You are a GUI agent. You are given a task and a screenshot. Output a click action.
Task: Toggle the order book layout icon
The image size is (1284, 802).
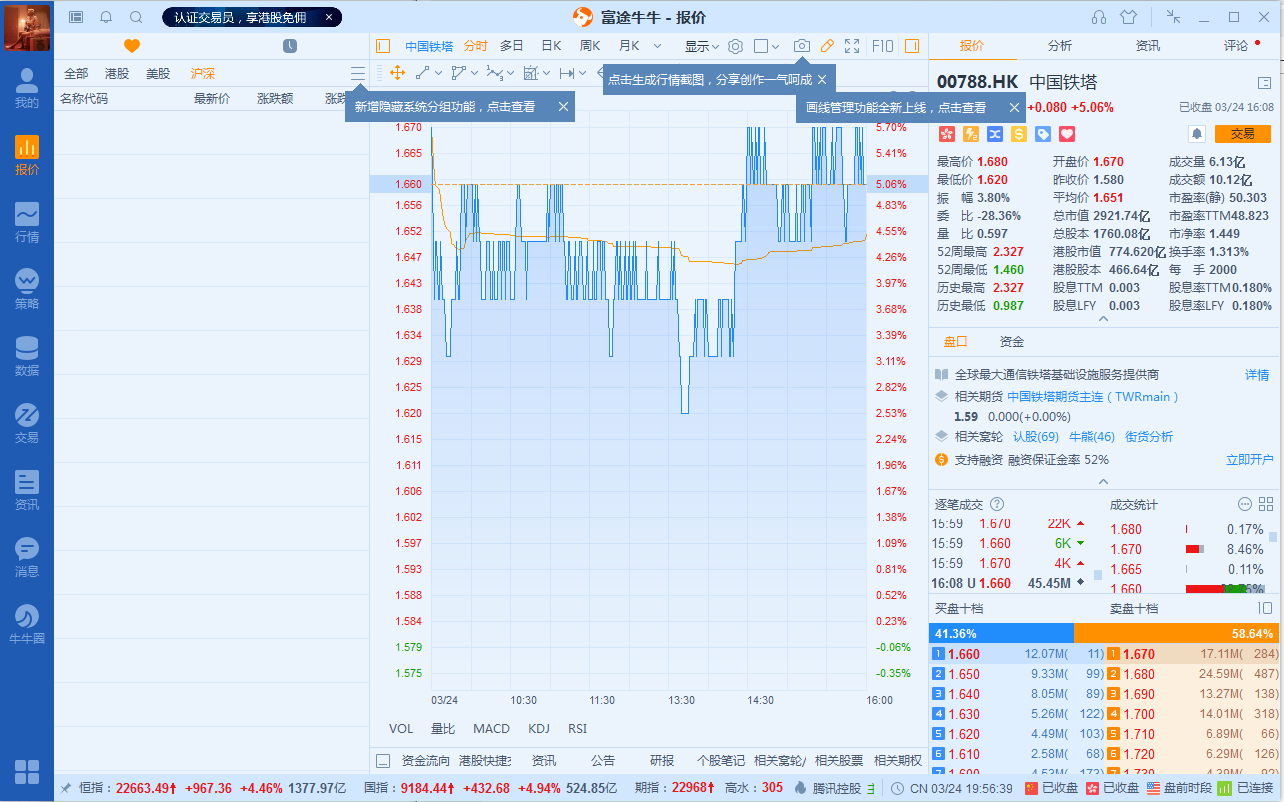[1265, 608]
